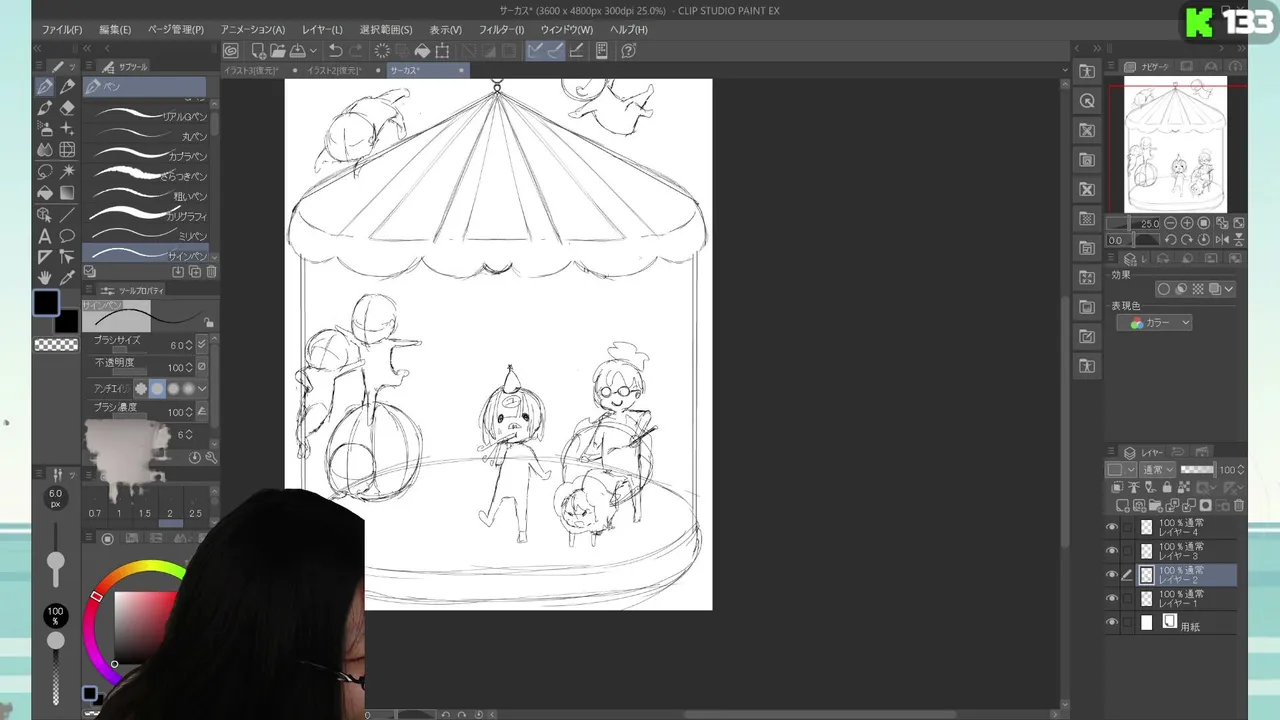This screenshot has height=720, width=1280.
Task: Open CLIP STUDIO support help icon
Action: point(629,51)
